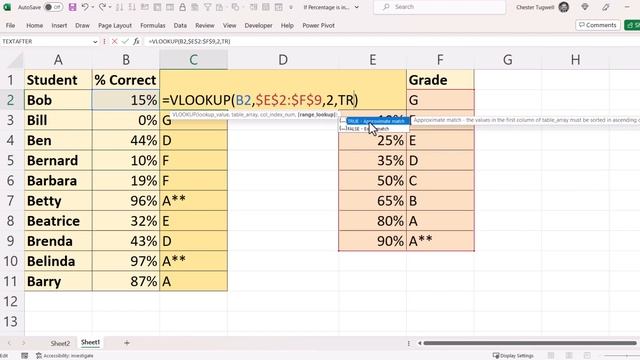This screenshot has height=360, width=640.
Task: Expand the Name Box dropdown arrow
Action: [x=95, y=41]
